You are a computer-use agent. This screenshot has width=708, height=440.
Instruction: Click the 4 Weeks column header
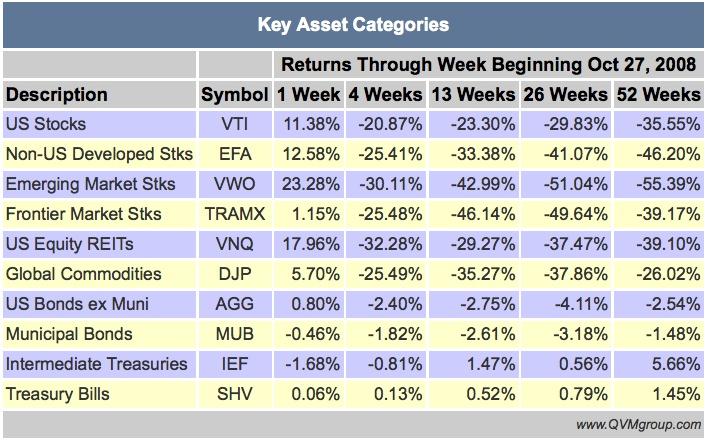(x=384, y=96)
